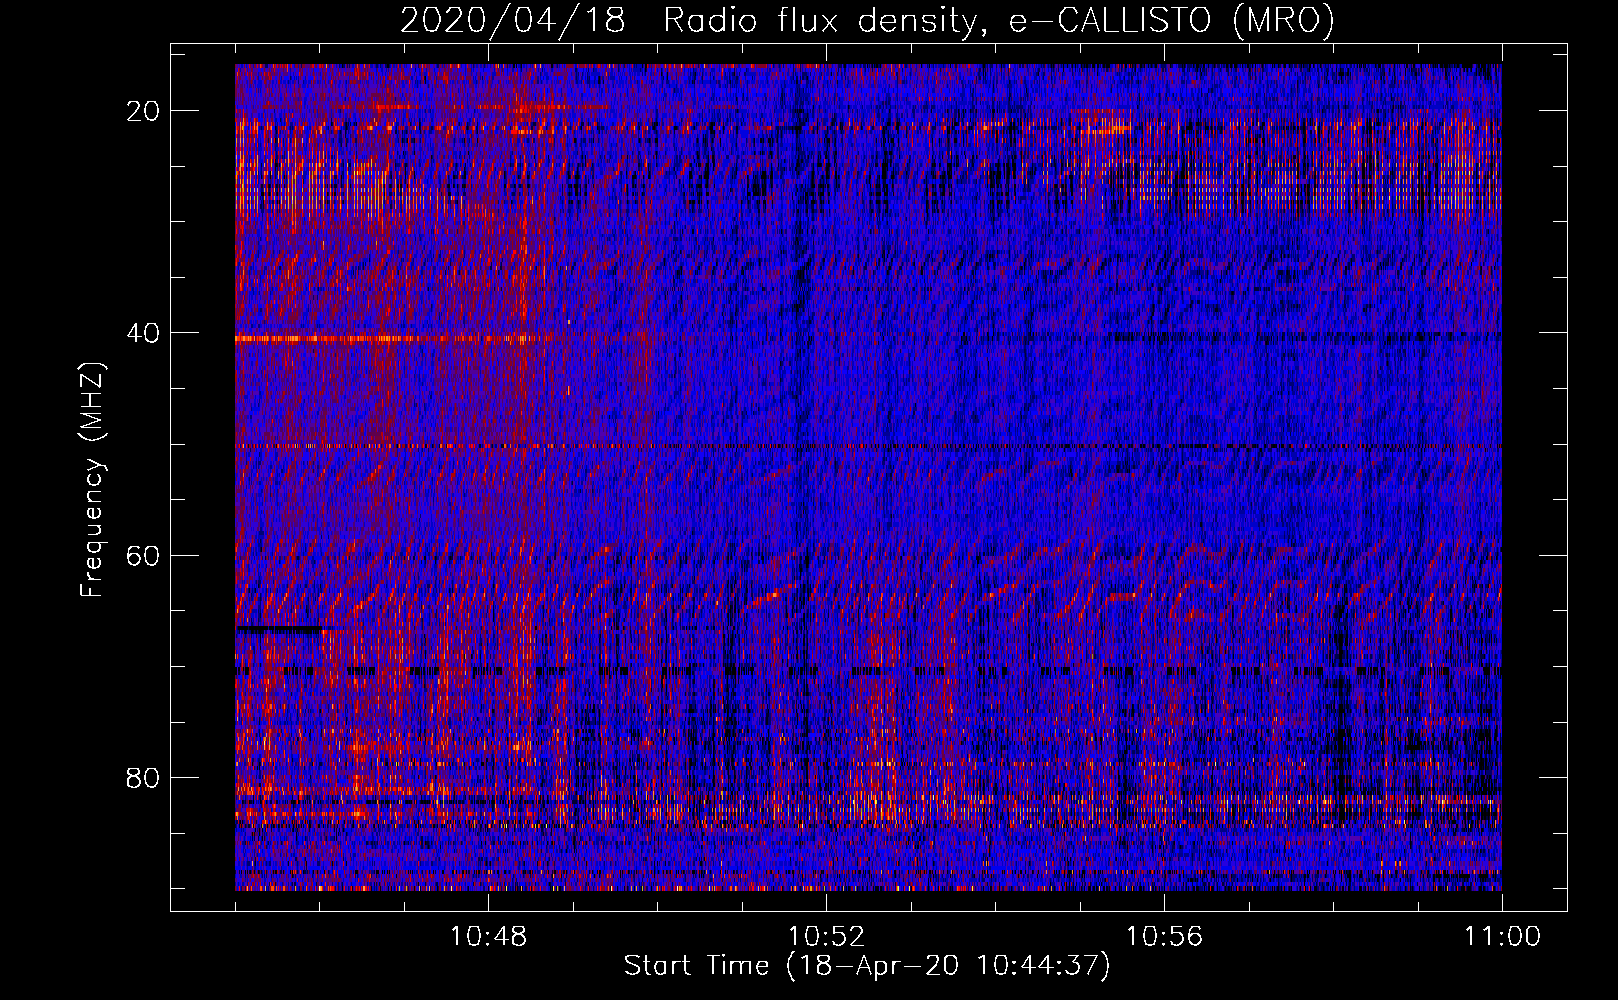Click the plot title "2020/04/18 Radio flux density, e-CALLISTO (MRO)"

click(x=867, y=21)
